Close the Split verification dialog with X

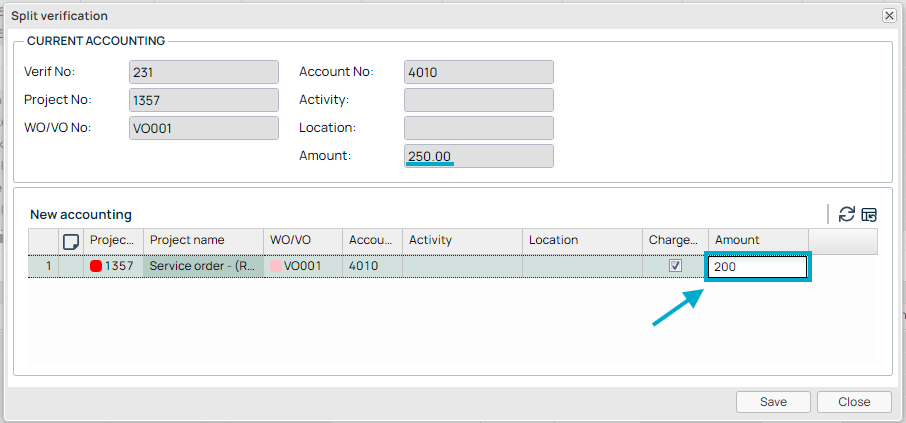pos(889,16)
